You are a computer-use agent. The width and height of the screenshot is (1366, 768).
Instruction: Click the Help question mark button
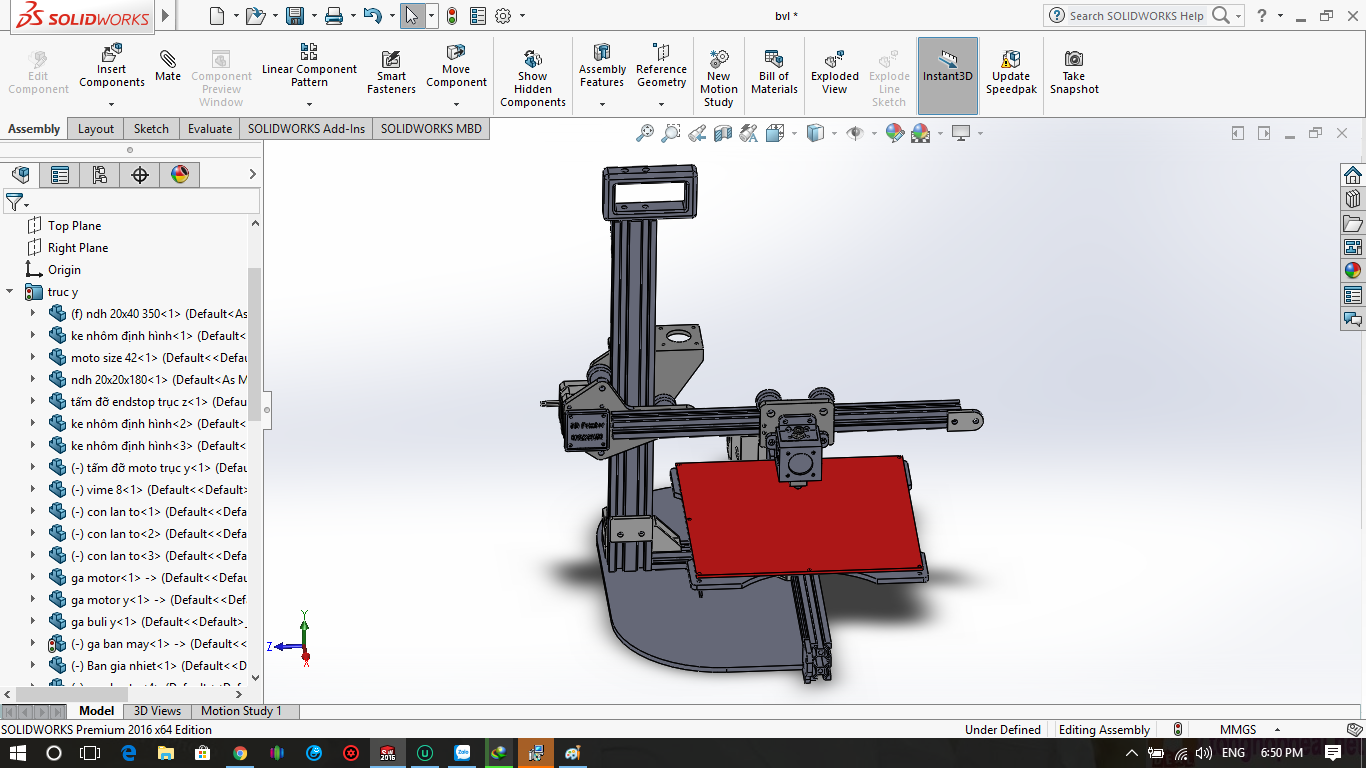(1262, 16)
